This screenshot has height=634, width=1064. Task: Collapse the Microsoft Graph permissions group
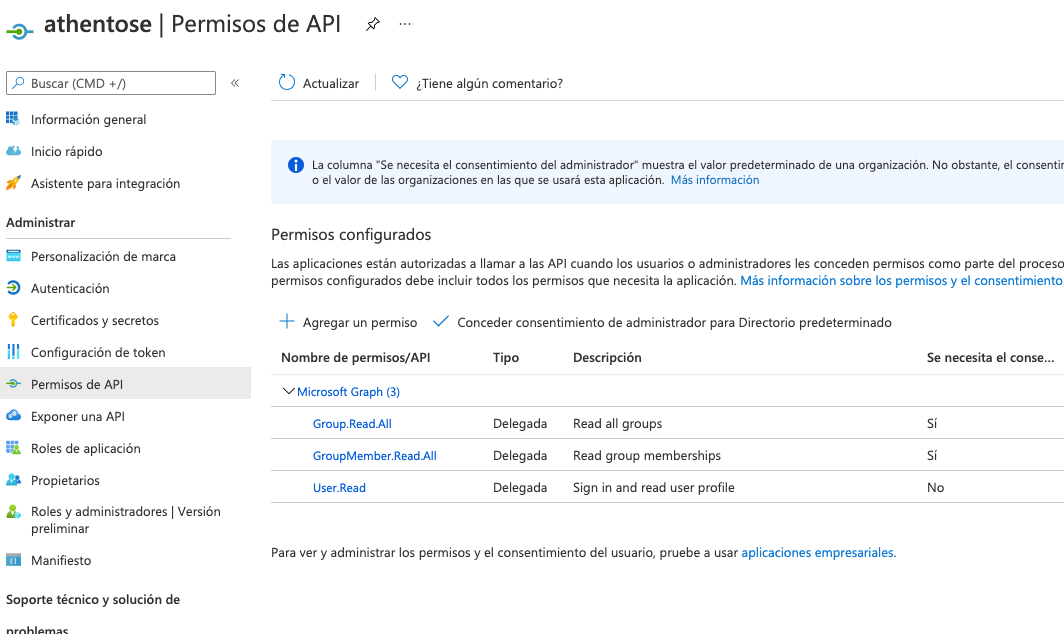click(290, 391)
